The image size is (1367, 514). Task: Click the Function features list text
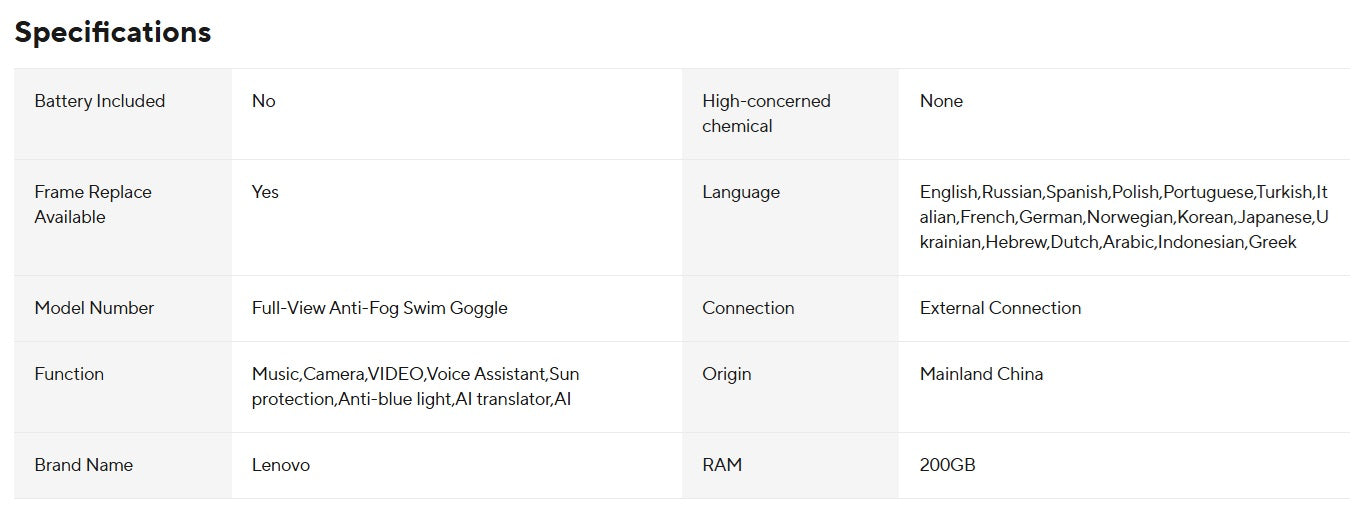point(415,386)
